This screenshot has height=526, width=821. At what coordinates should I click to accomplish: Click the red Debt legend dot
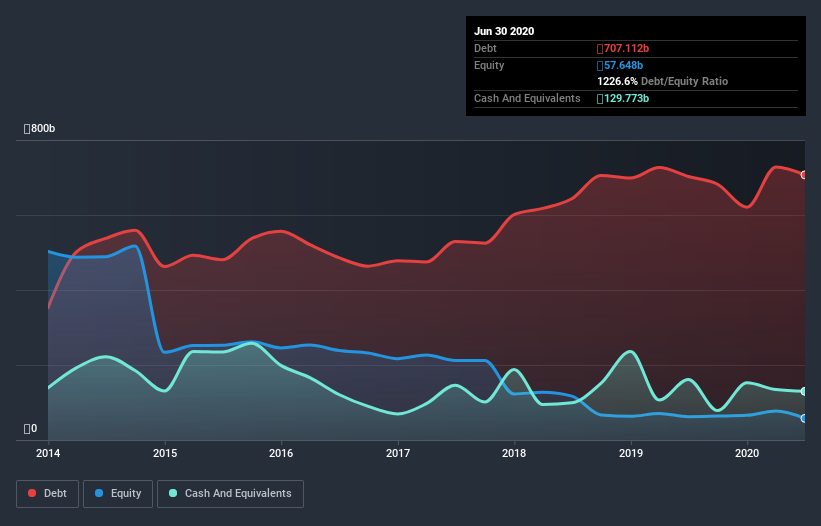pos(32,493)
